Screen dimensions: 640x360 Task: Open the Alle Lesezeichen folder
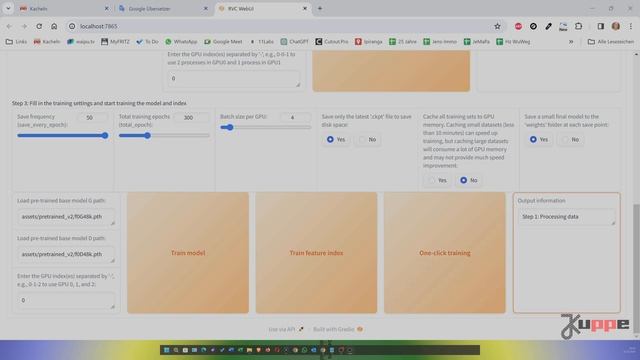coord(611,42)
